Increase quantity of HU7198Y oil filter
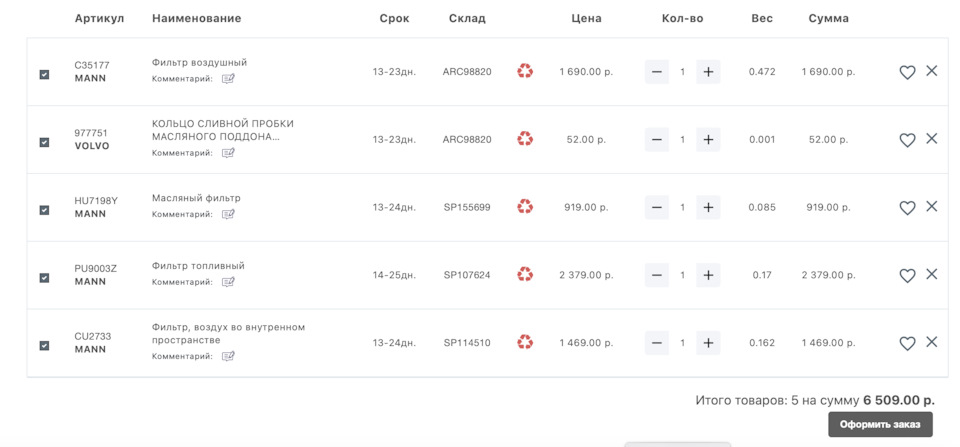The width and height of the screenshot is (960, 447). point(708,207)
